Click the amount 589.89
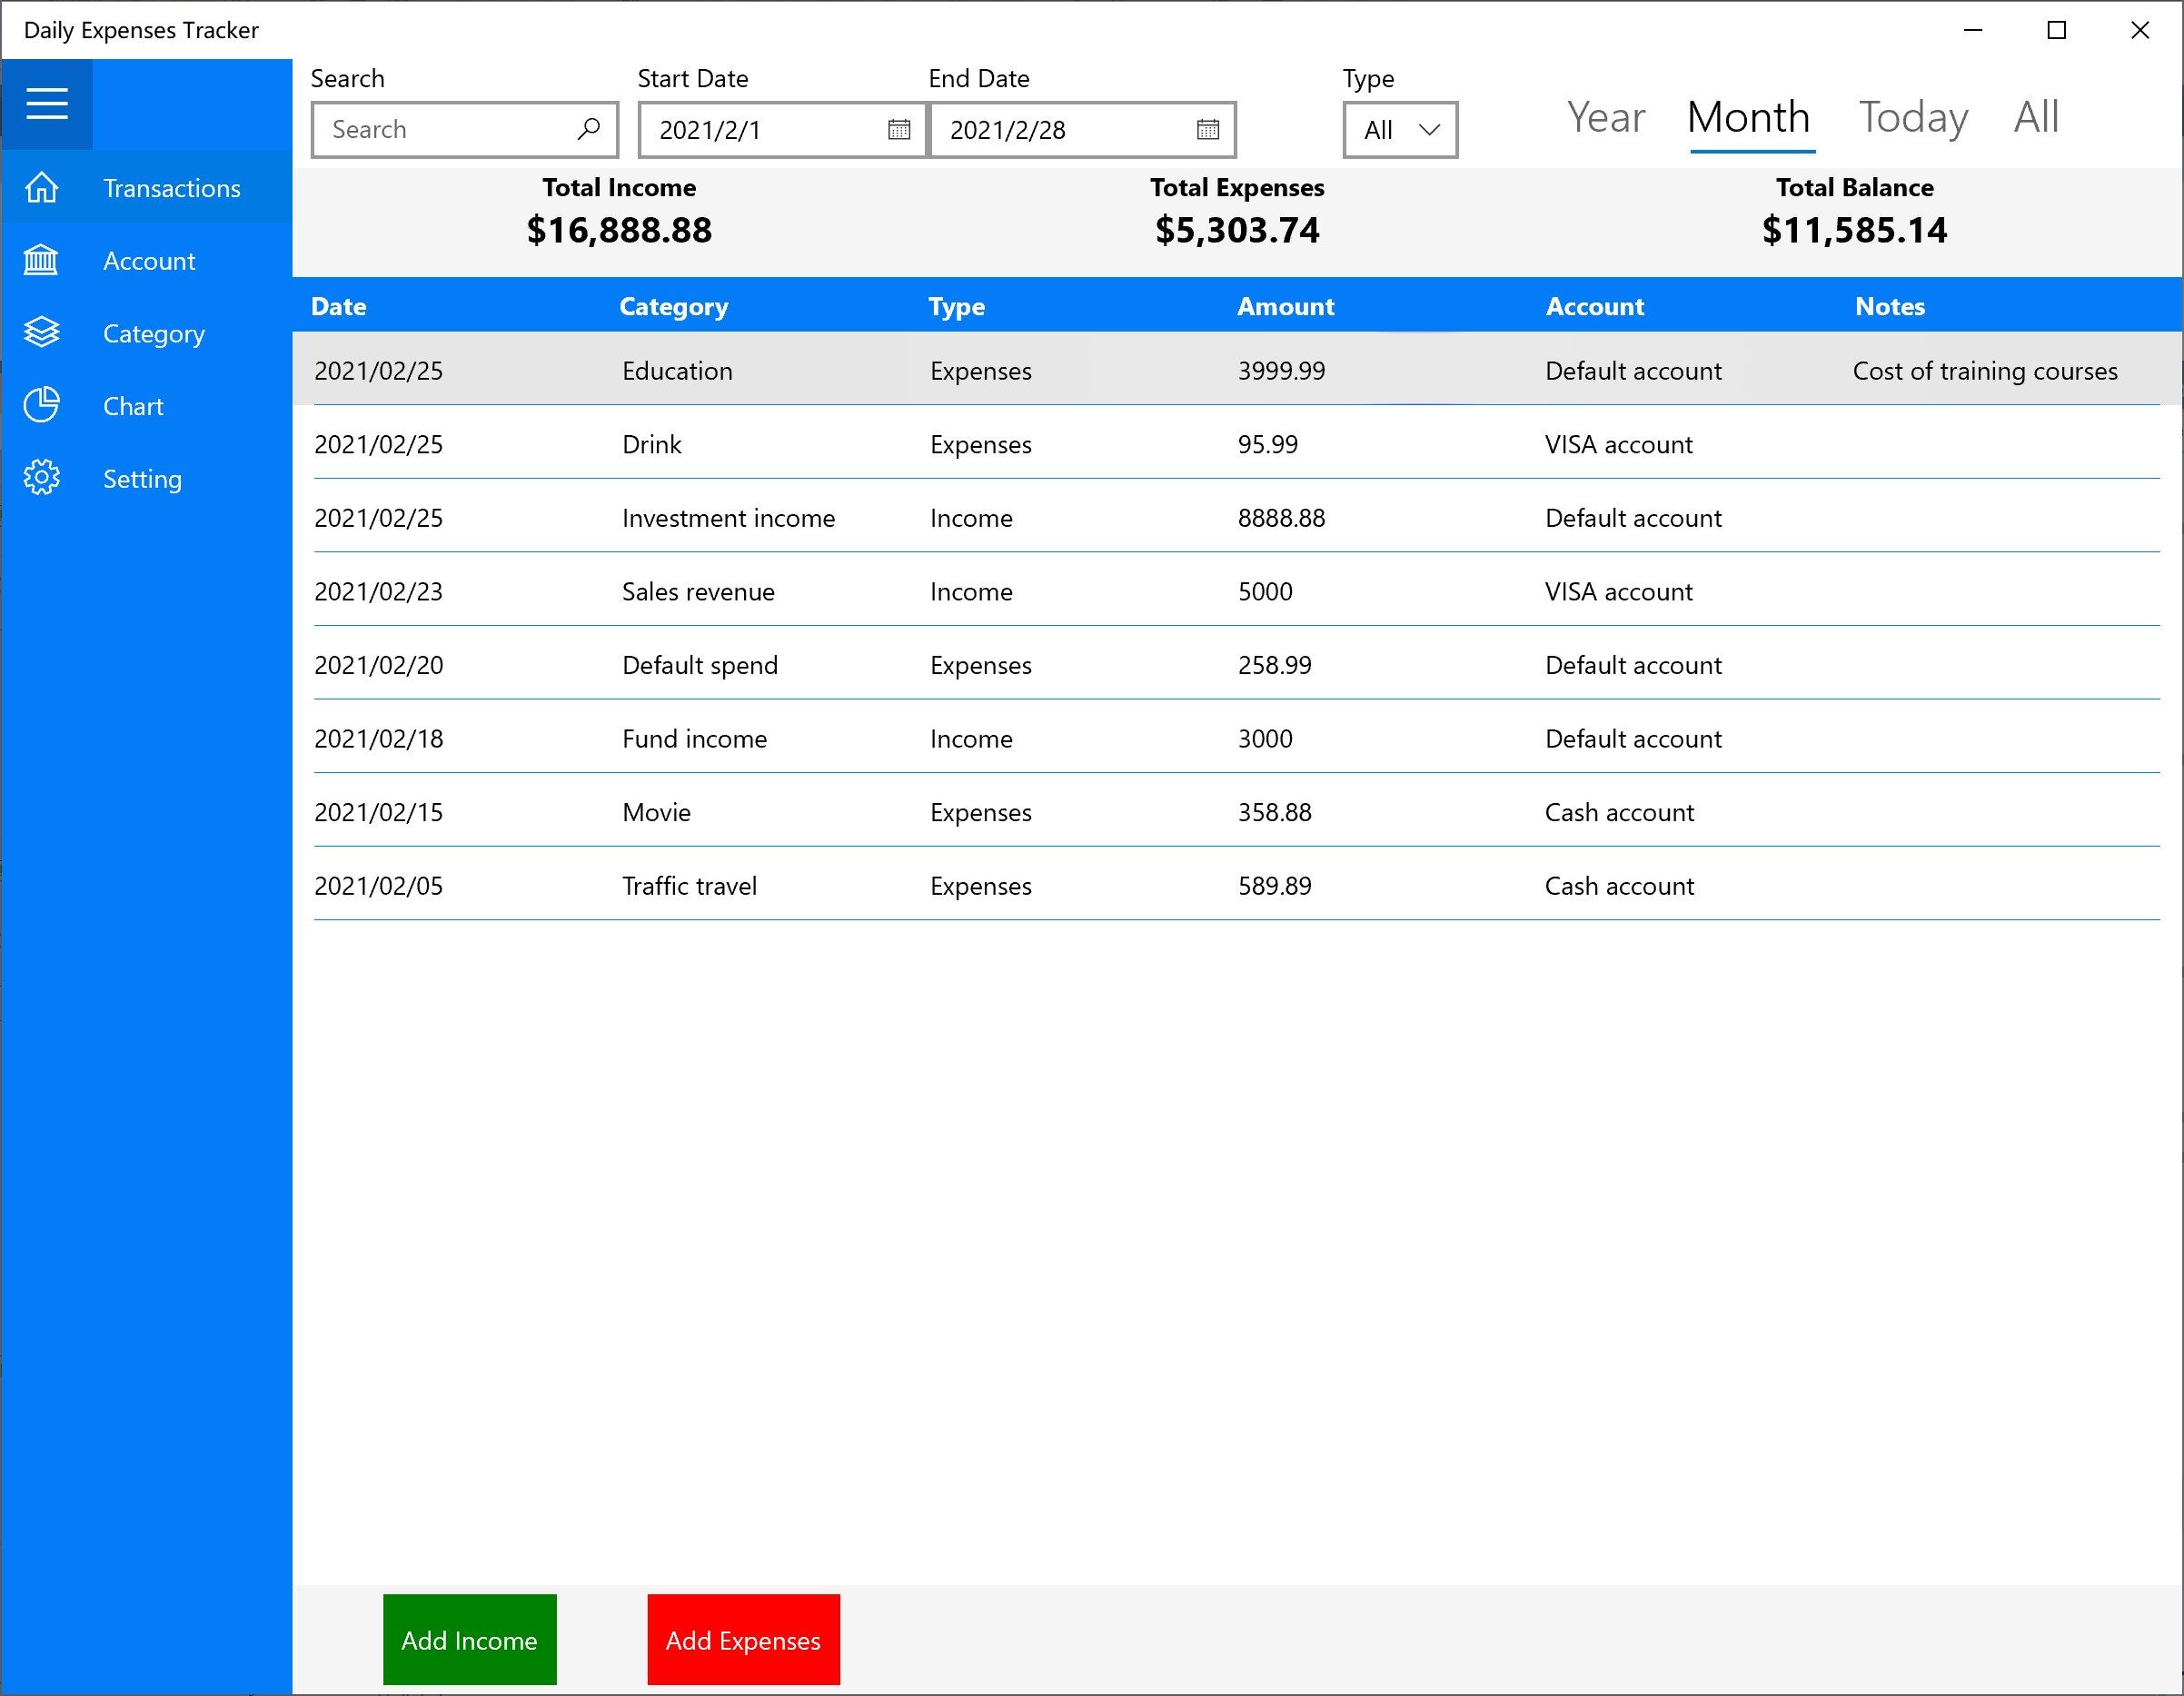Screen dimensions: 2184x1696 1274,886
